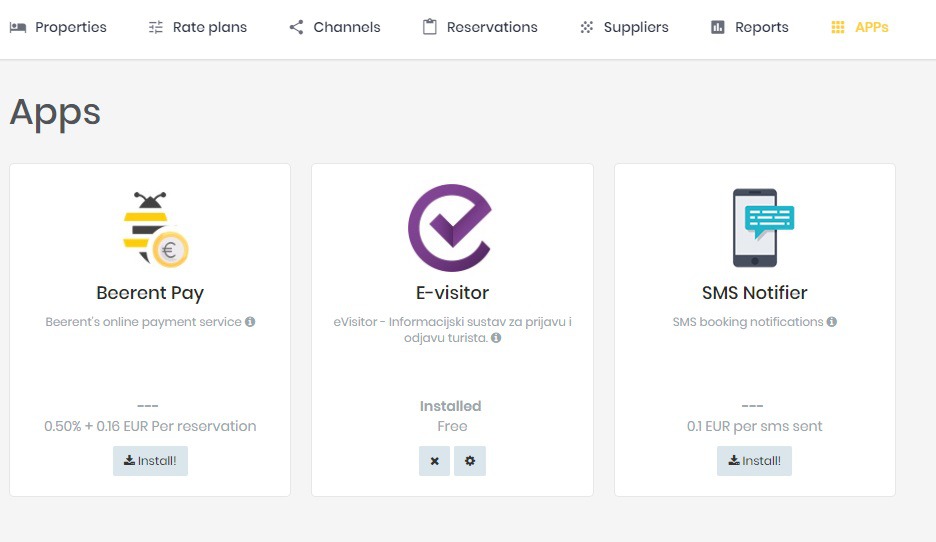This screenshot has width=936, height=542.
Task: Open E-visitor settings with the gear button
Action: pos(470,461)
